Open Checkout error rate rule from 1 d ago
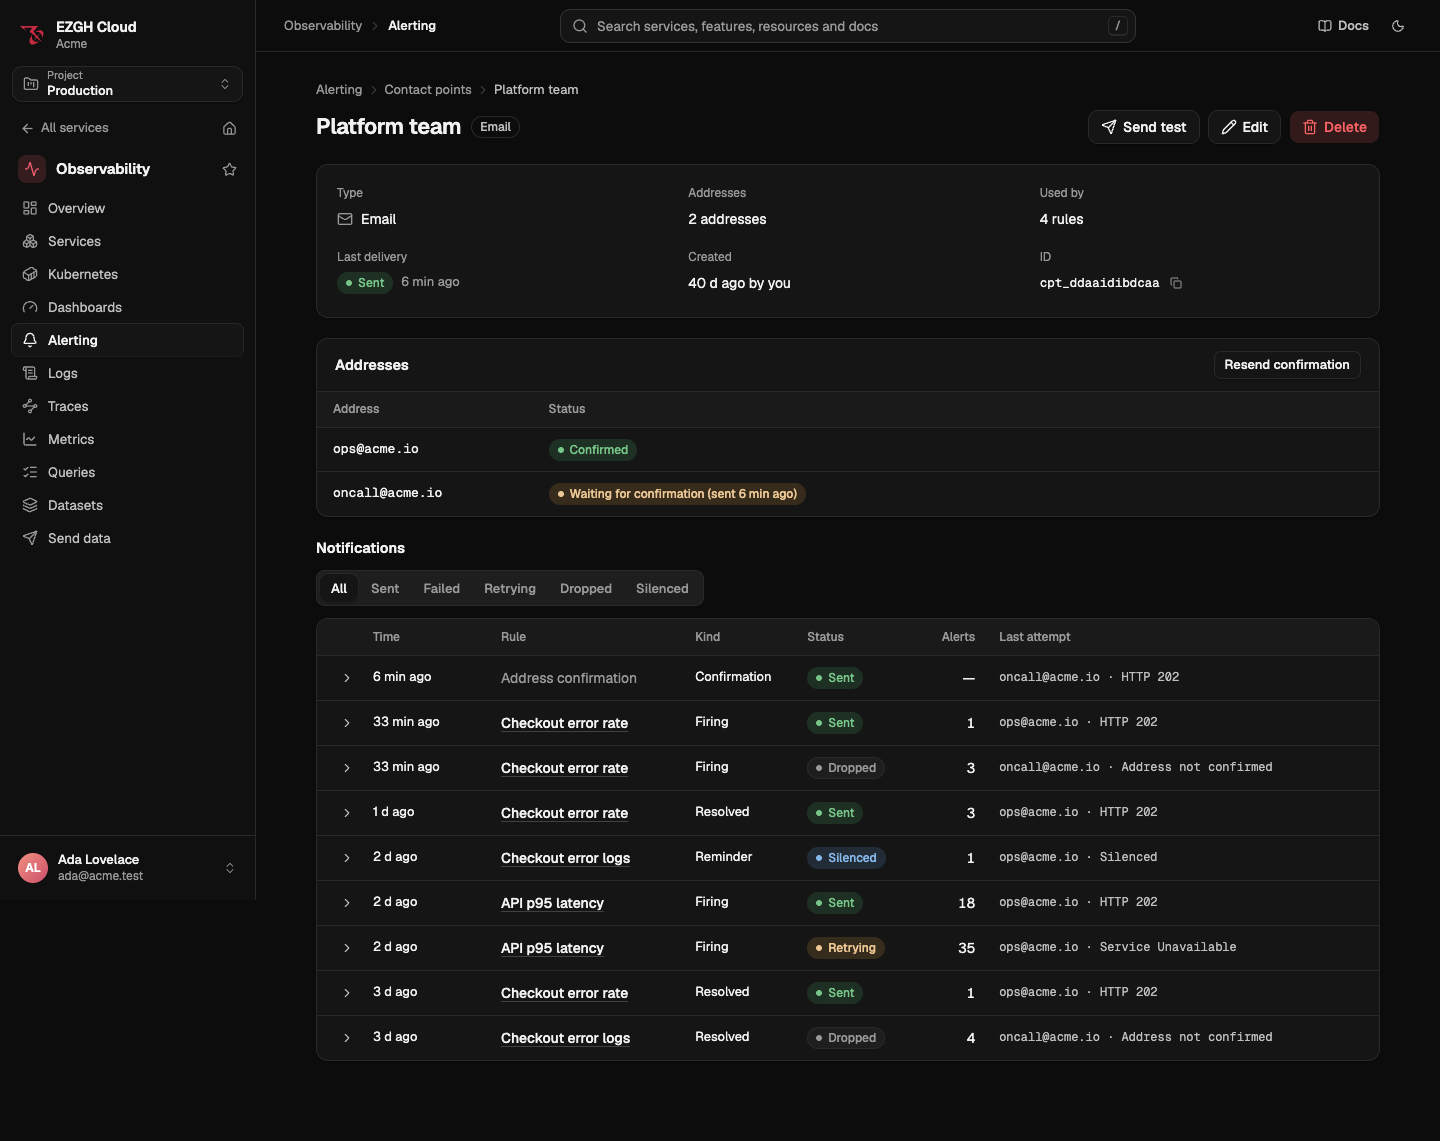The height and width of the screenshot is (1141, 1440). 564,813
